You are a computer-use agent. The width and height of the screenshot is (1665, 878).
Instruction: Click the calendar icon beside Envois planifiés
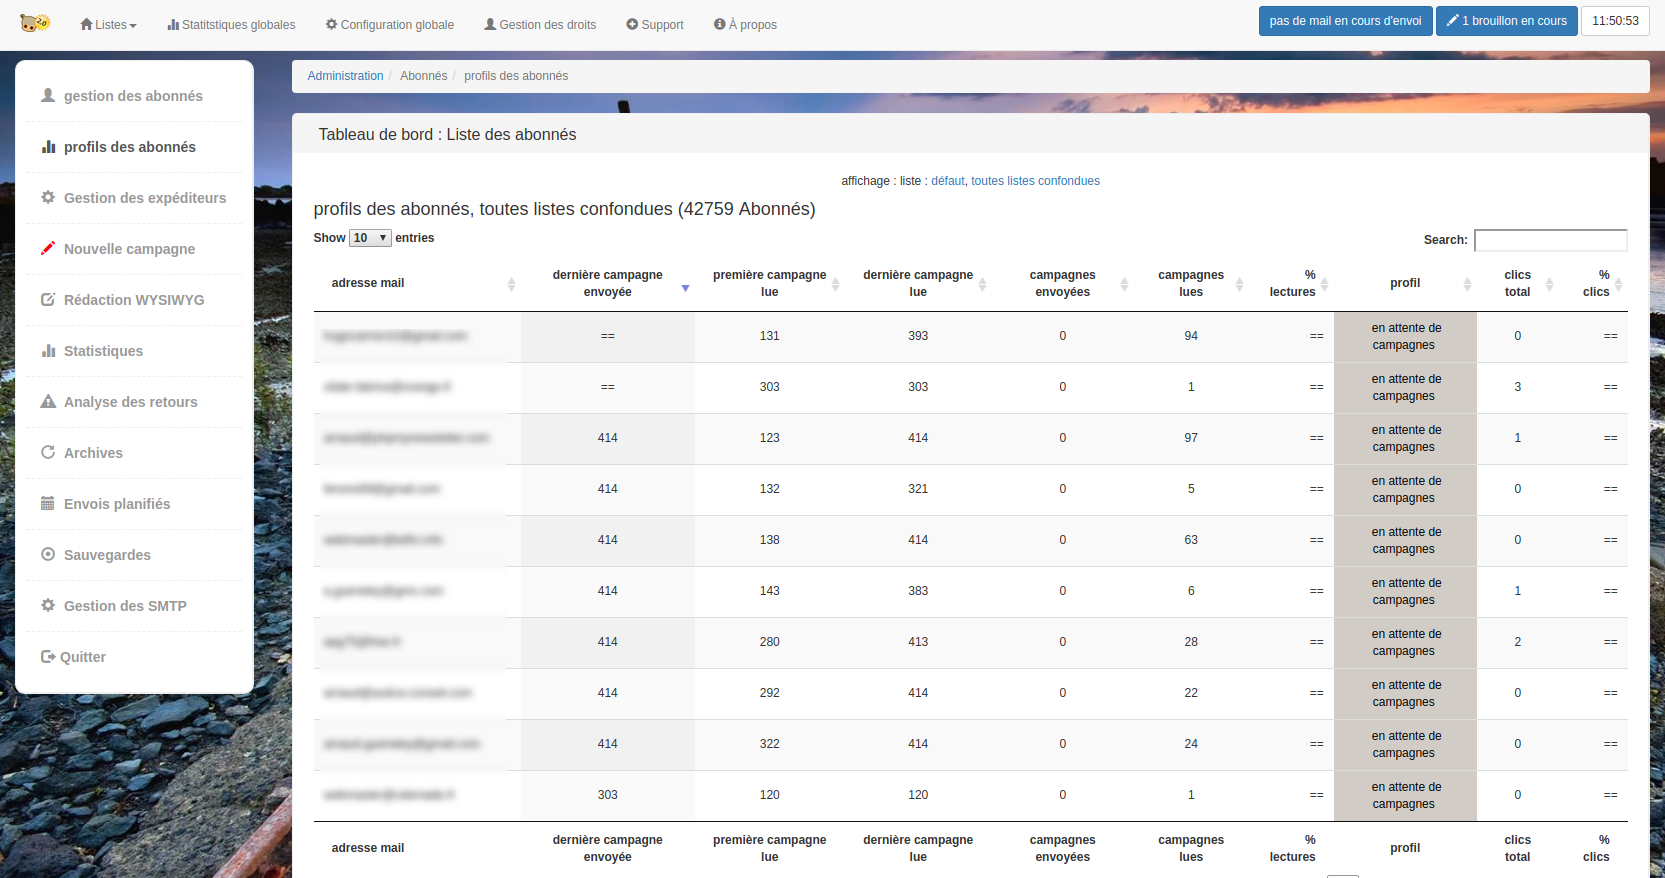(x=48, y=504)
